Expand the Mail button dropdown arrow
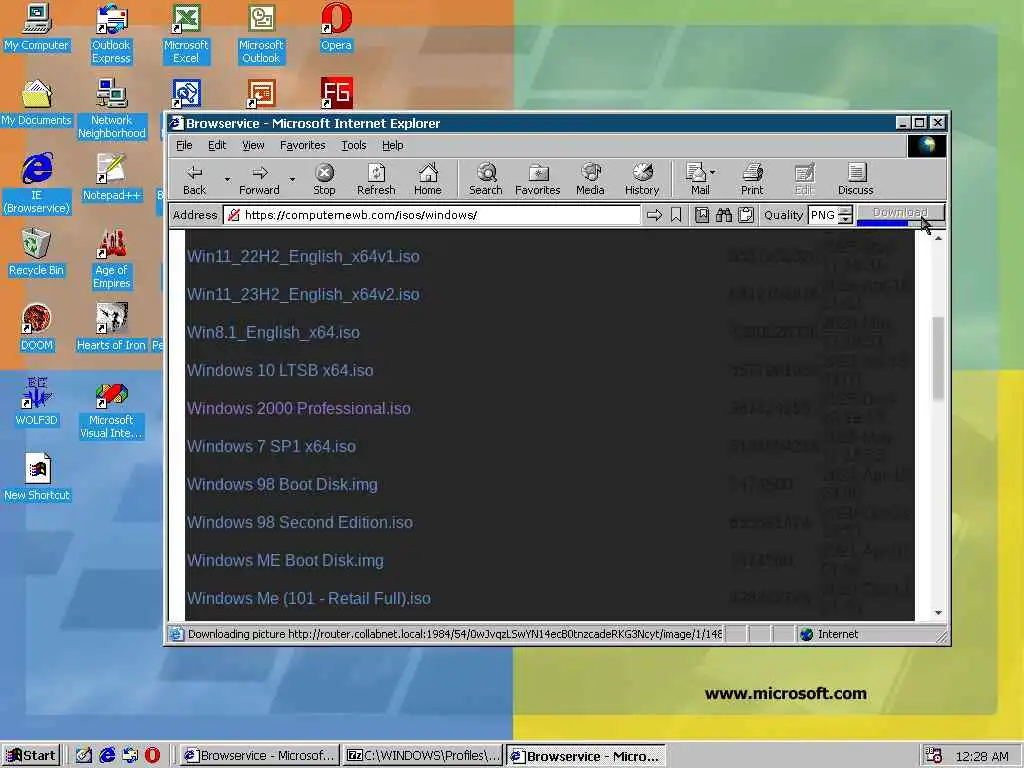Screen dimensions: 1024x768 [x=712, y=172]
